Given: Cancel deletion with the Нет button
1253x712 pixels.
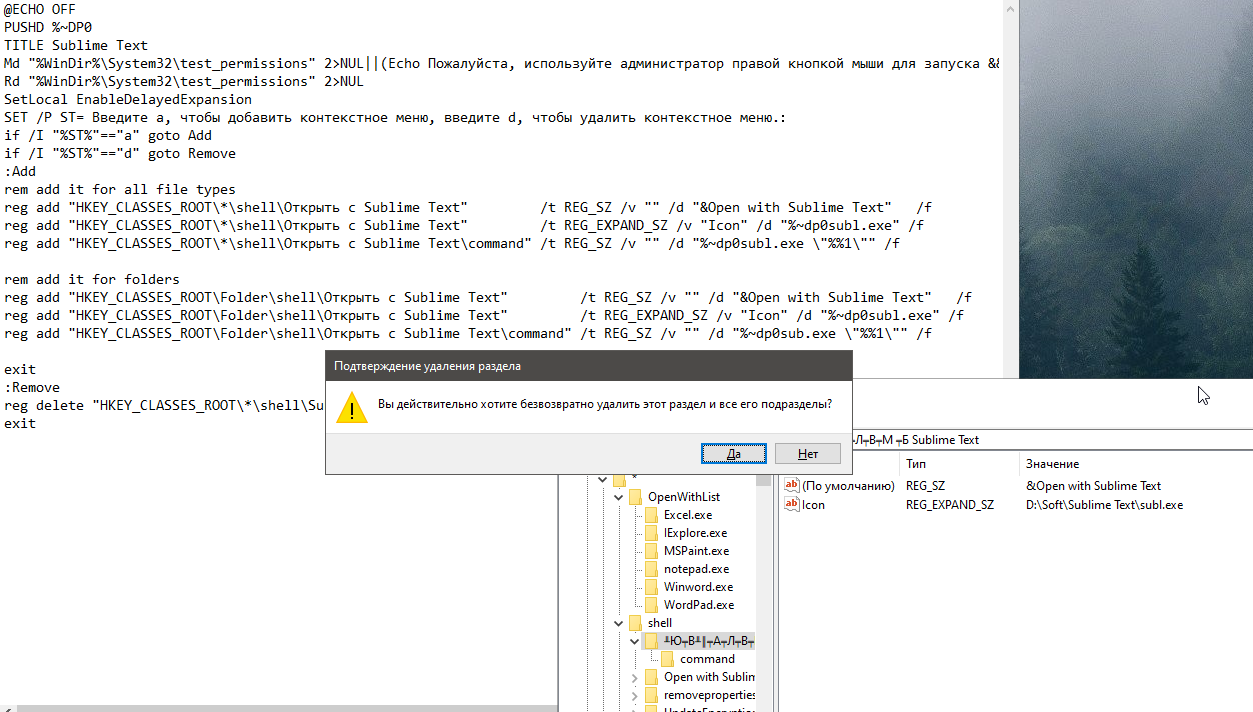Looking at the screenshot, I should click(x=808, y=454).
